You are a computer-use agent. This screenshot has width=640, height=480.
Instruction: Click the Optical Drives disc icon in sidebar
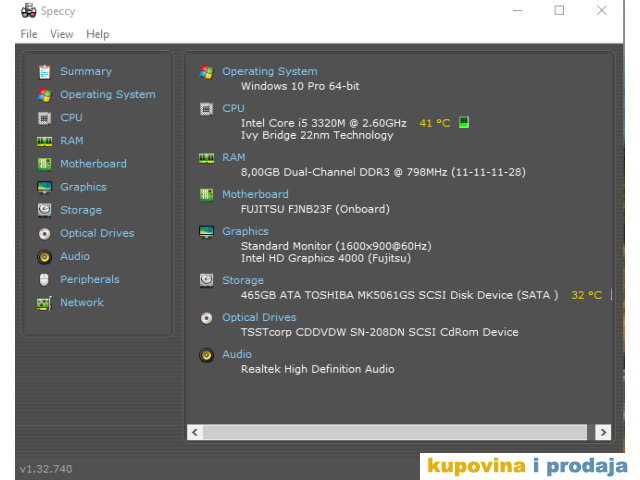click(x=44, y=233)
